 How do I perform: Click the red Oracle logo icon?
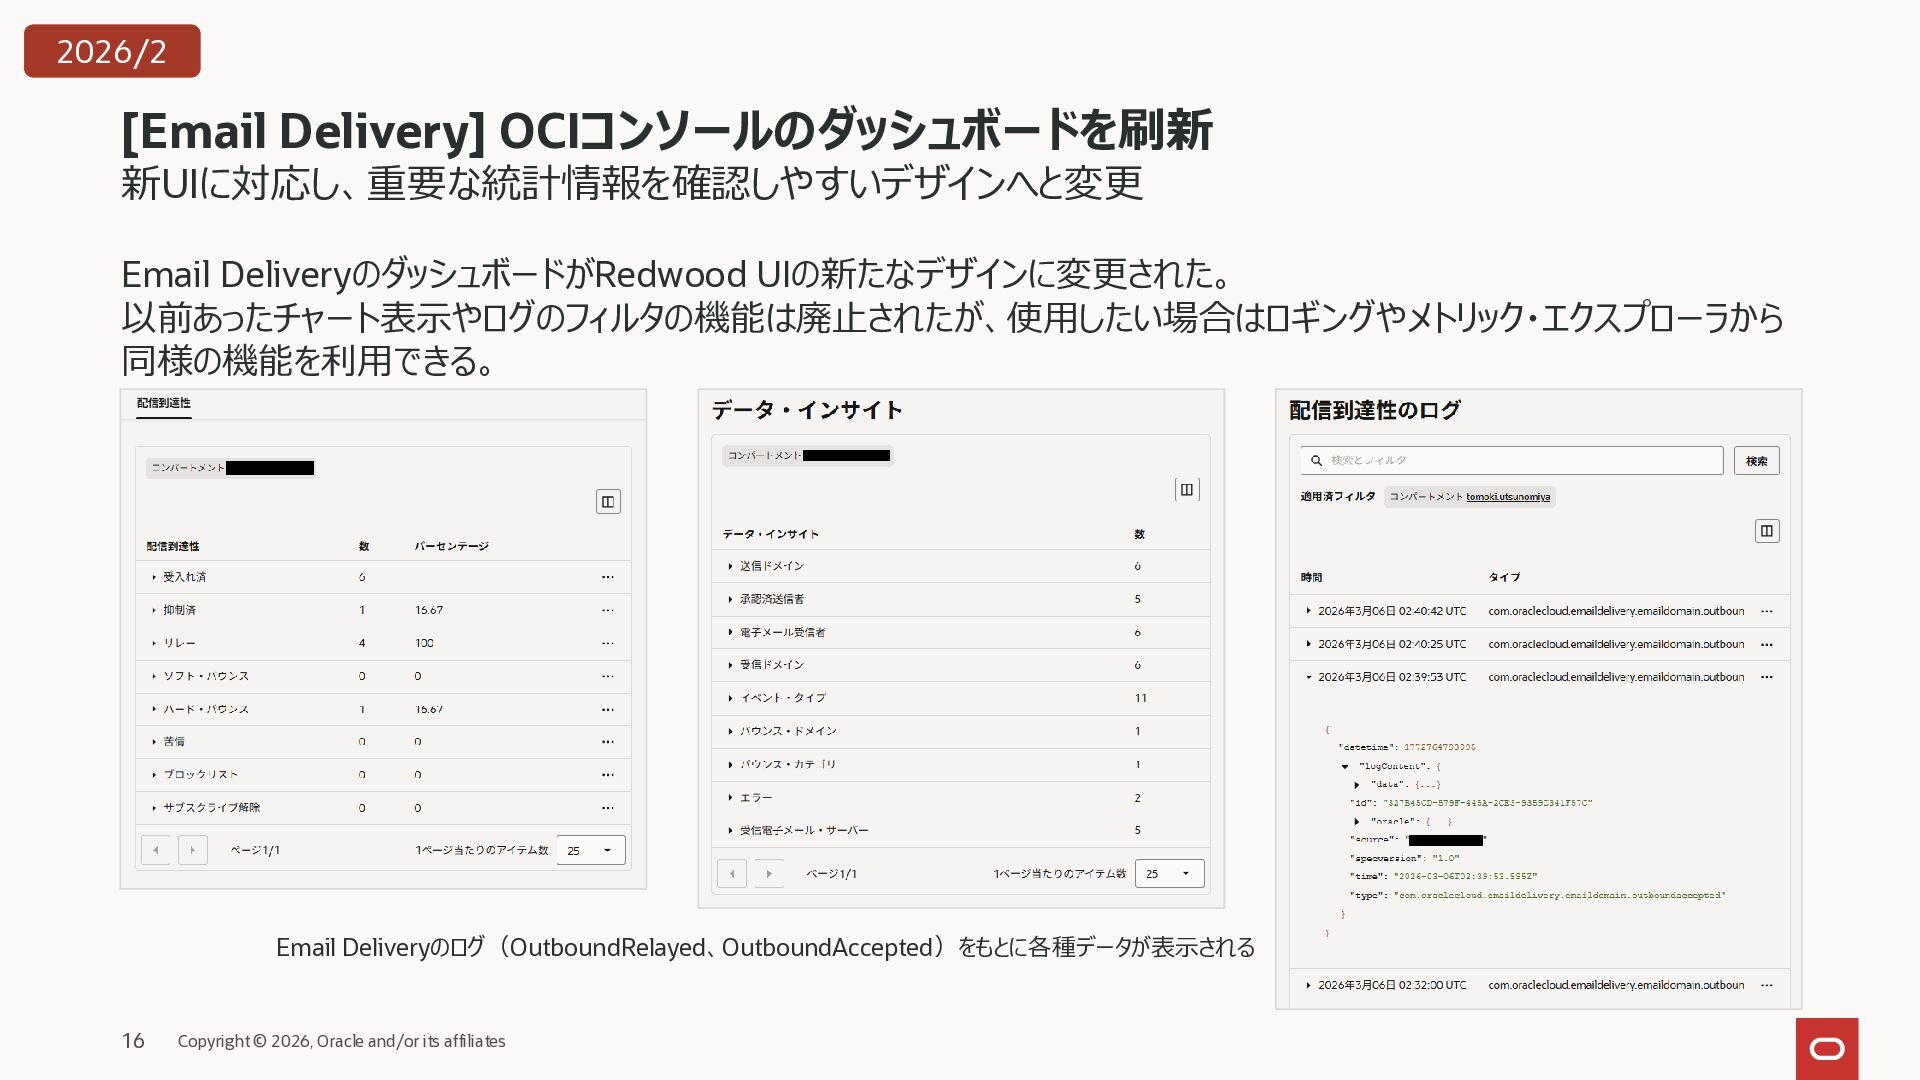[x=1827, y=1048]
